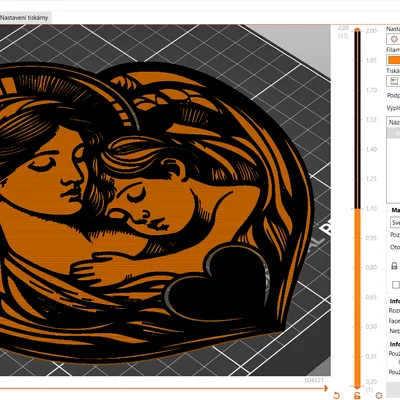
Task: Open the Nastavení tiskárny tab
Action: pyautogui.click(x=25, y=18)
